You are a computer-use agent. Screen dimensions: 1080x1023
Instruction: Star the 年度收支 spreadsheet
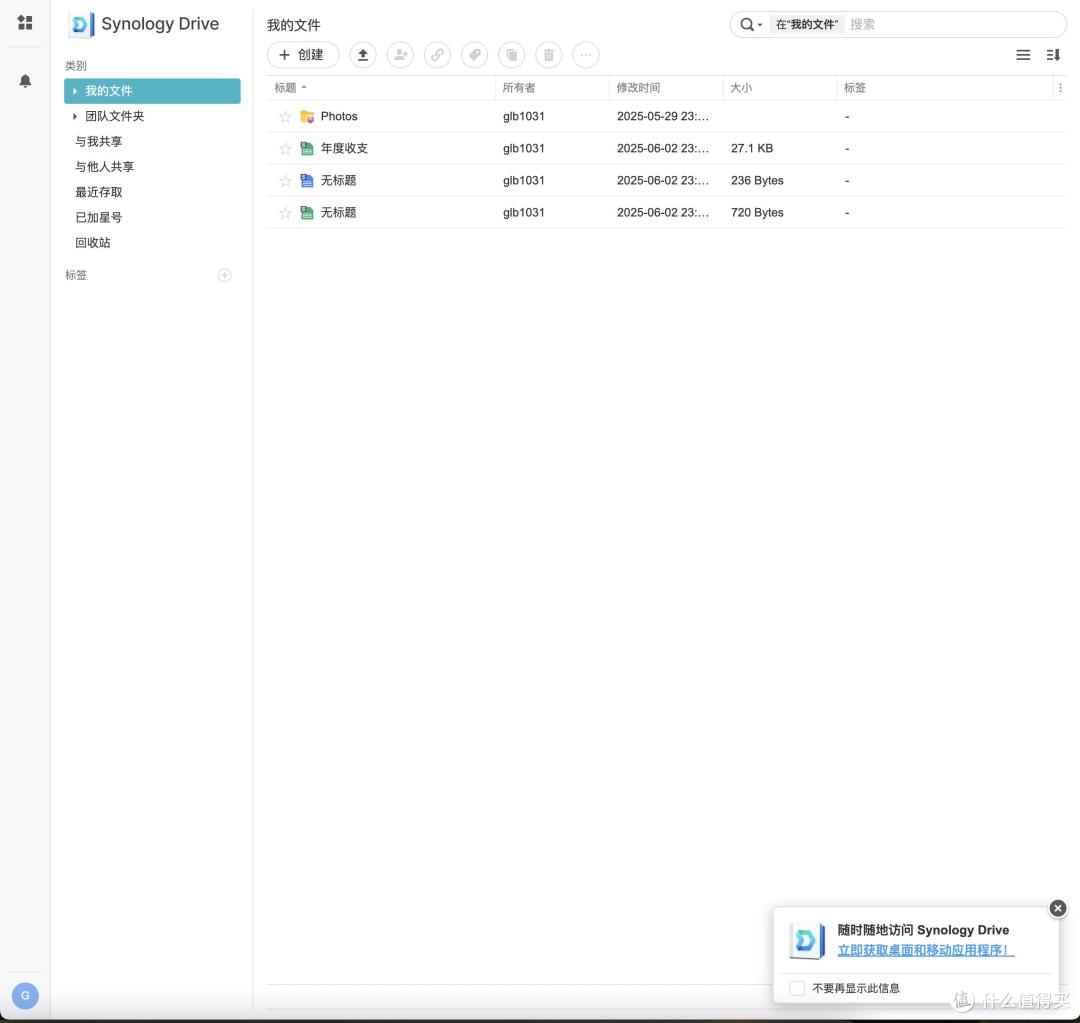285,149
